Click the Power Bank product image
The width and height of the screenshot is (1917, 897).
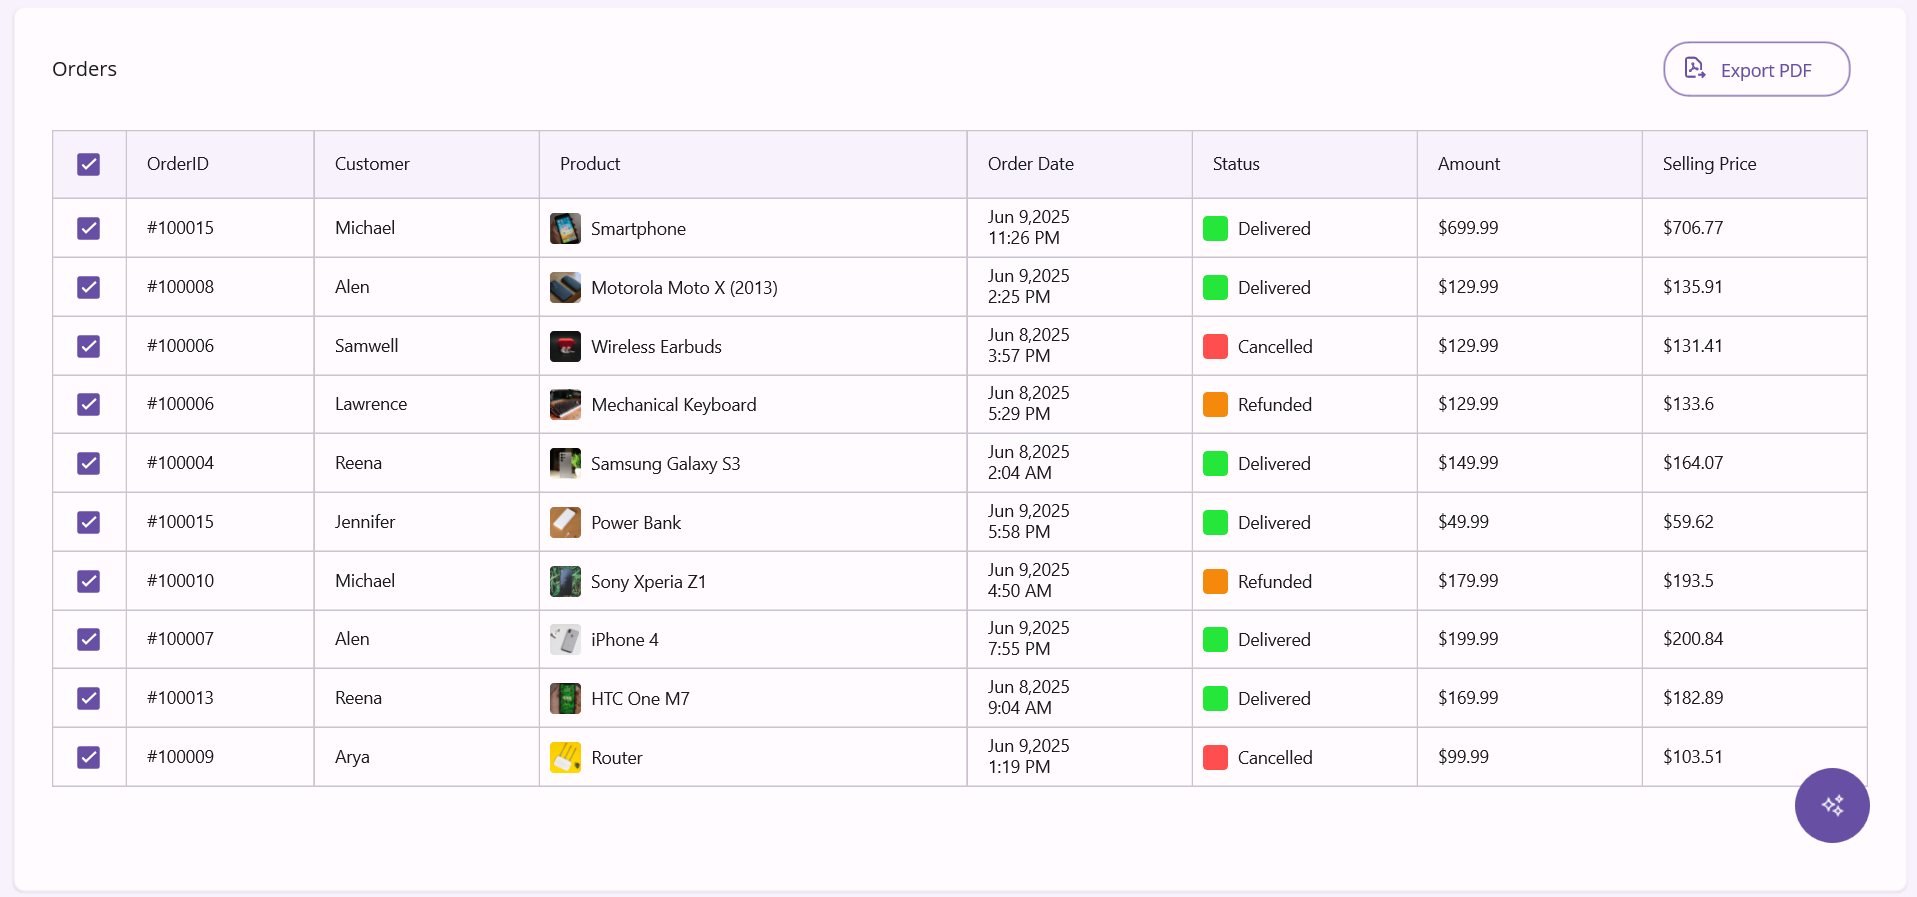tap(565, 522)
